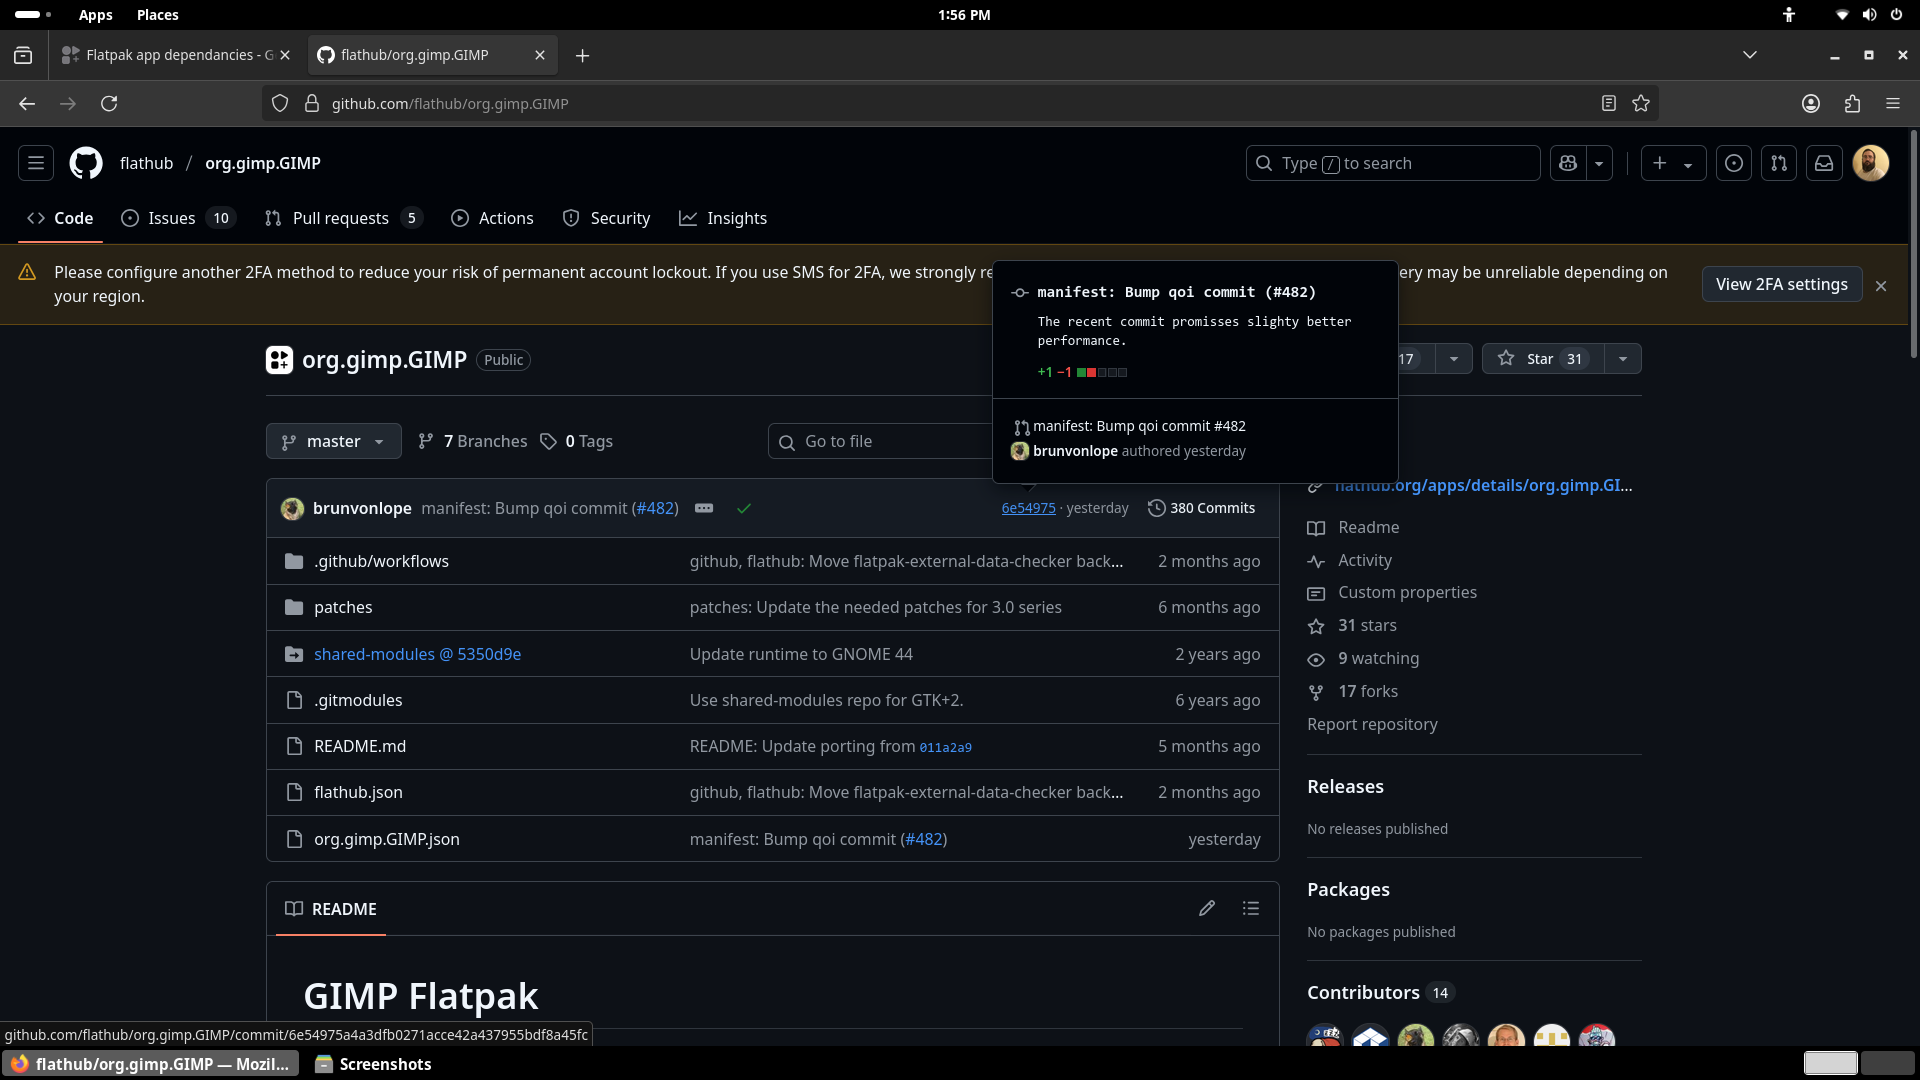The width and height of the screenshot is (1920, 1080).
Task: Click the pull requests icon in header
Action: (x=1779, y=163)
